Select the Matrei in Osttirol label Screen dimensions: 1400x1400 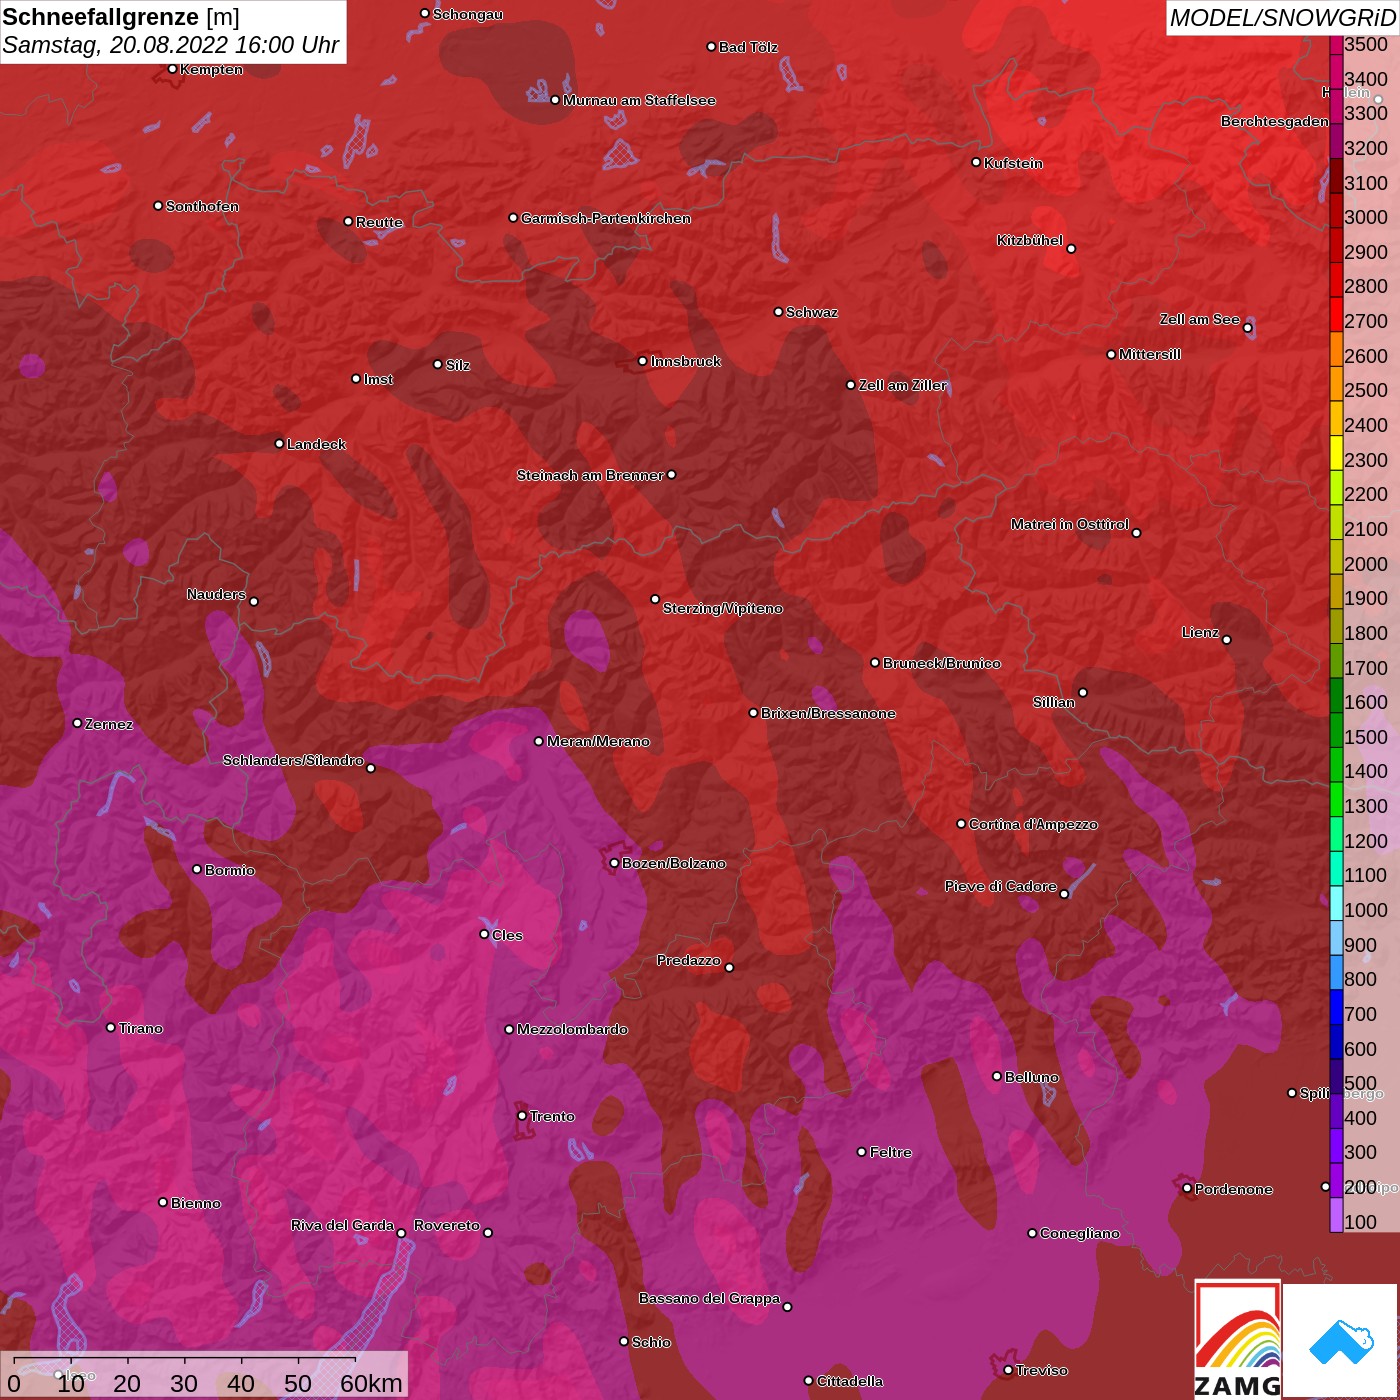(1070, 524)
